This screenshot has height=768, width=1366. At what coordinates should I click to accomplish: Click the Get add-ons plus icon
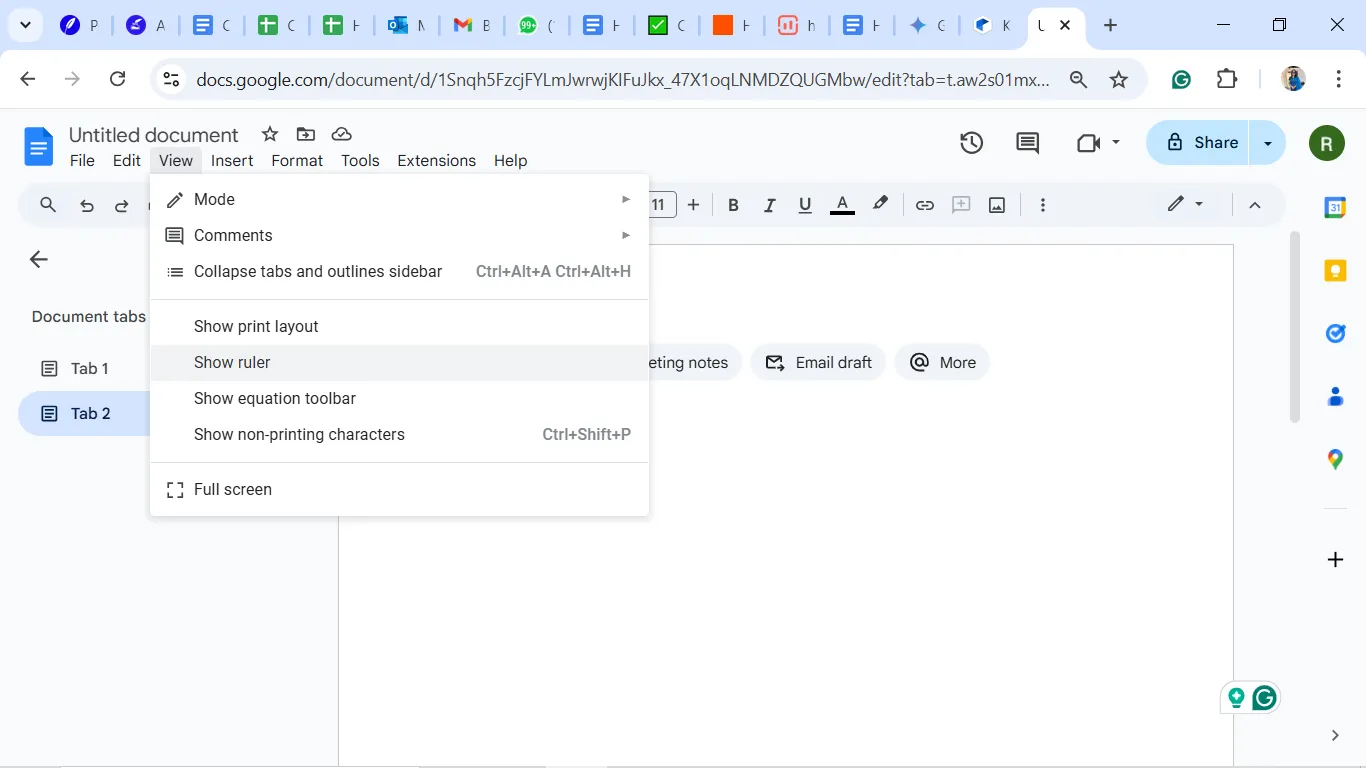tap(1335, 559)
